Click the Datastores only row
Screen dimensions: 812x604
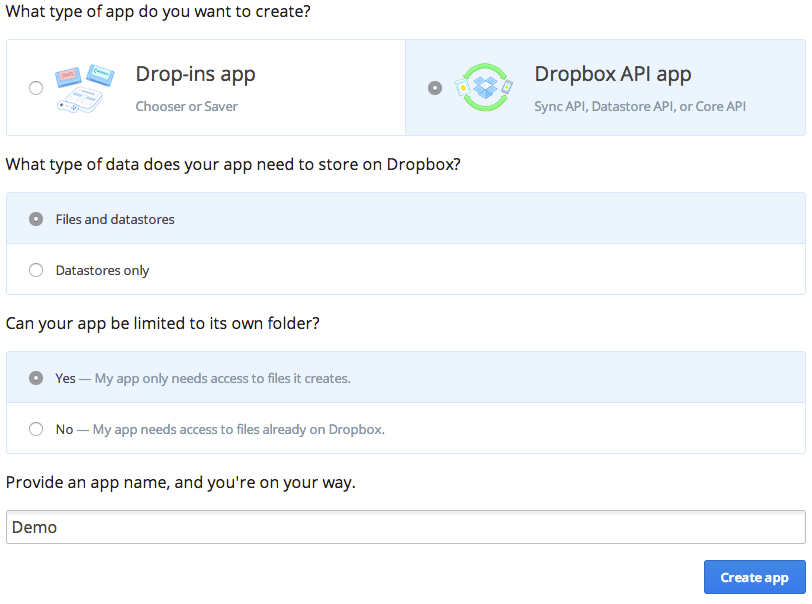point(300,270)
